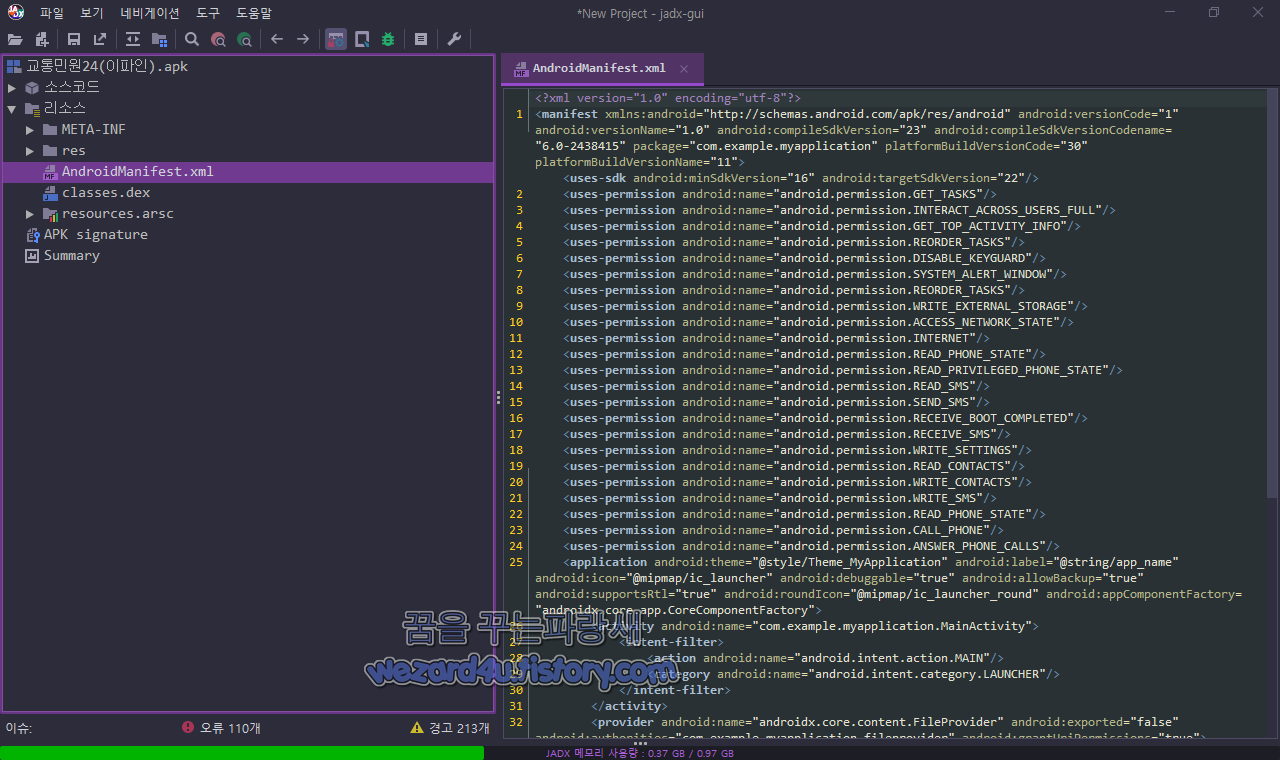The image size is (1280, 760).
Task: Click the Open file folder icon
Action: click(x=15, y=39)
